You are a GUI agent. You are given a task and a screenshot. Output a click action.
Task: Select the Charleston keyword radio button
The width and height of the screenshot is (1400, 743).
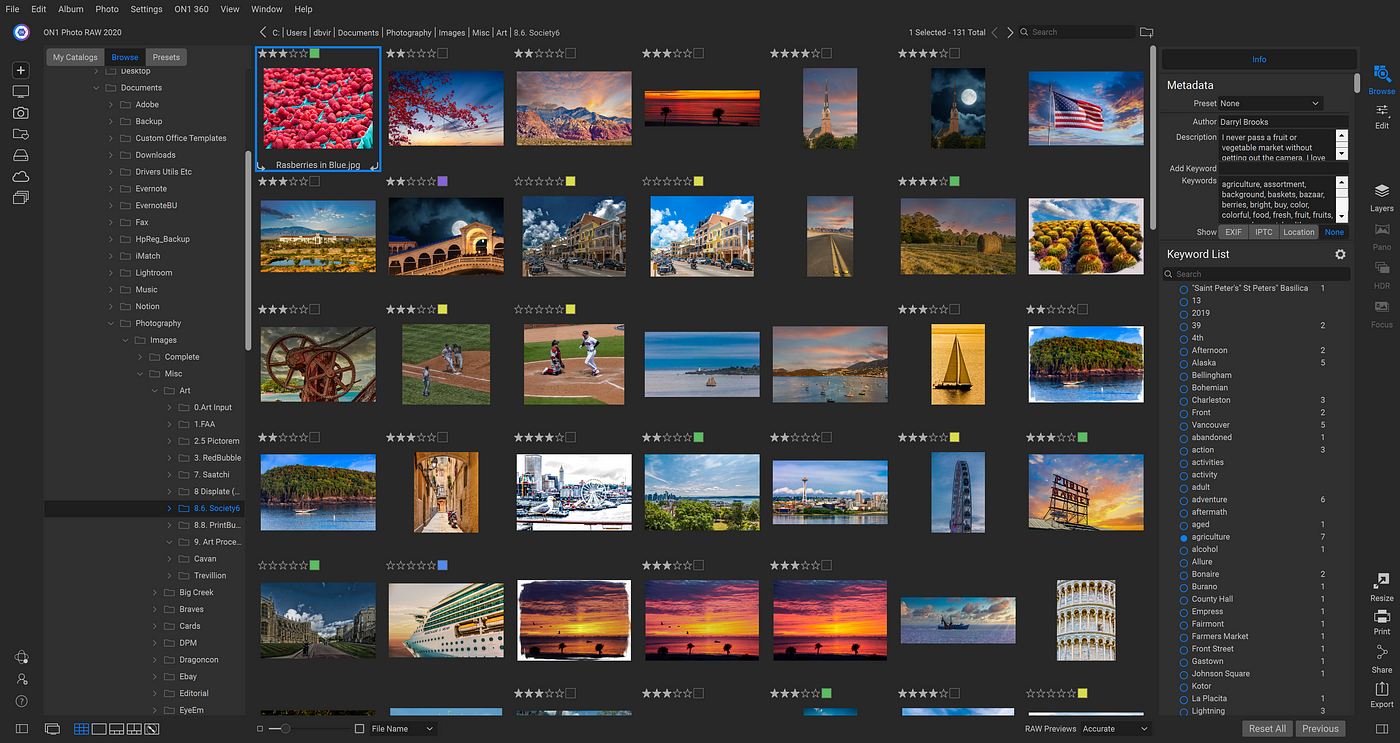click(1184, 400)
